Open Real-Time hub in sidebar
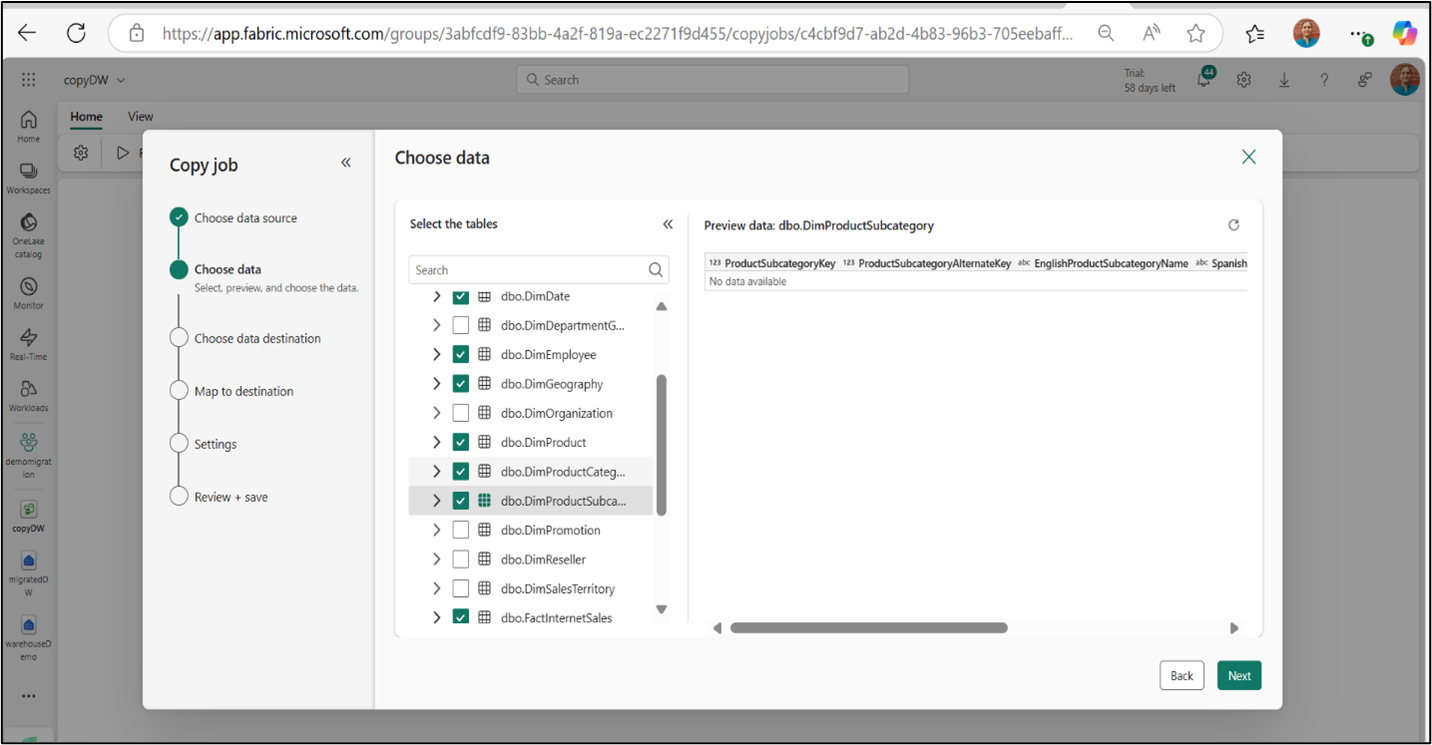Viewport: 1432px width, 745px height. click(x=28, y=344)
